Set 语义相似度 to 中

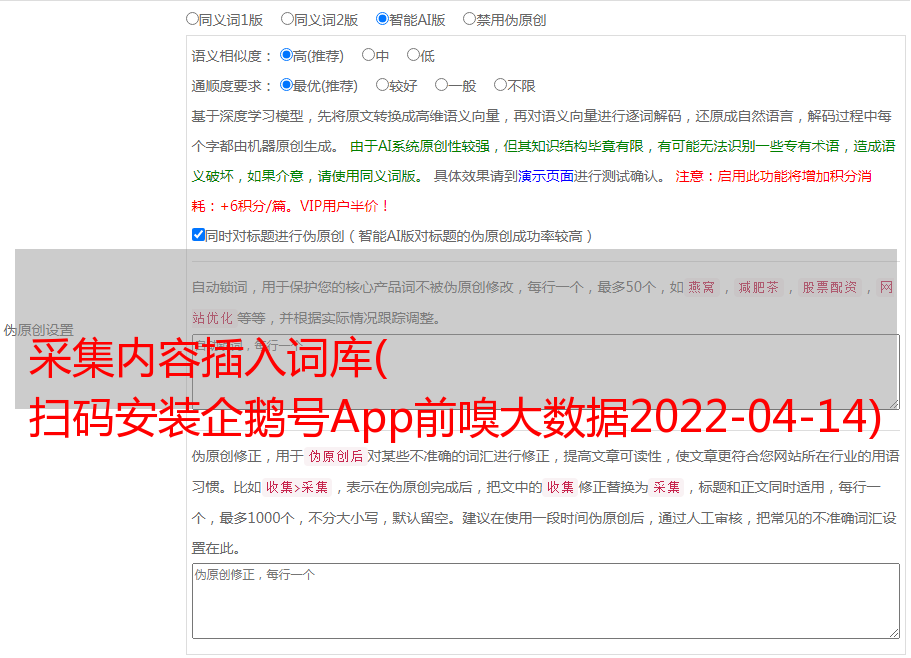pos(368,55)
